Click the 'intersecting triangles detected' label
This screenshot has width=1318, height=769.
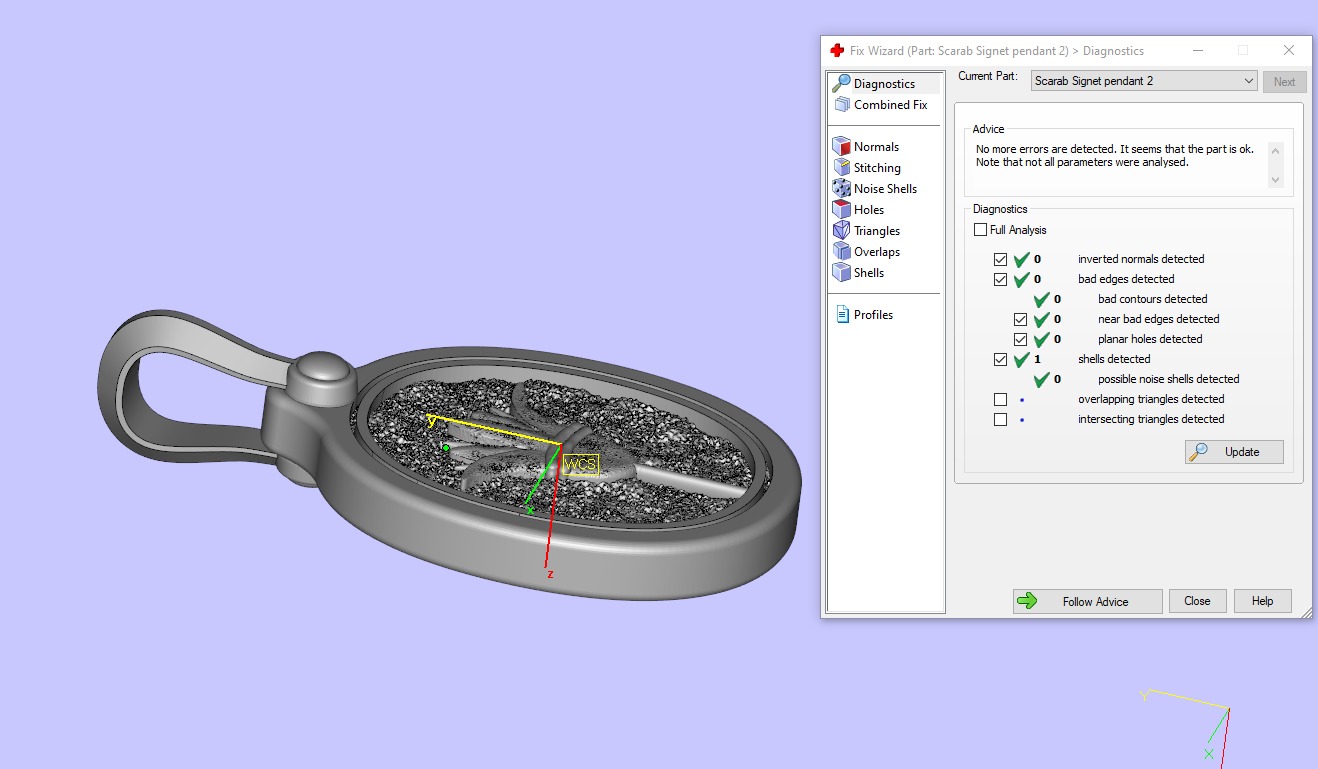coord(1151,419)
